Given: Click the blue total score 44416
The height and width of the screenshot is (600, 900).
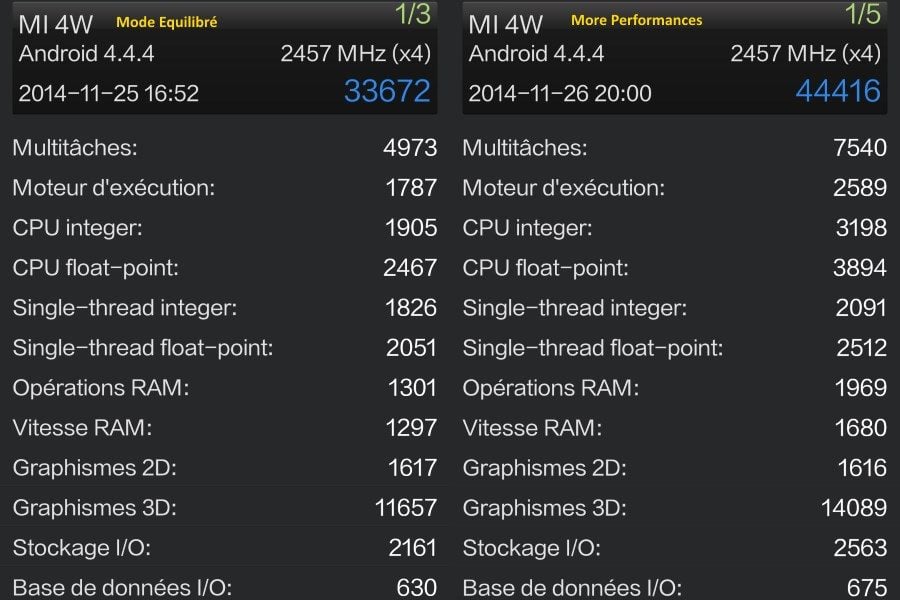Looking at the screenshot, I should coord(838,91).
